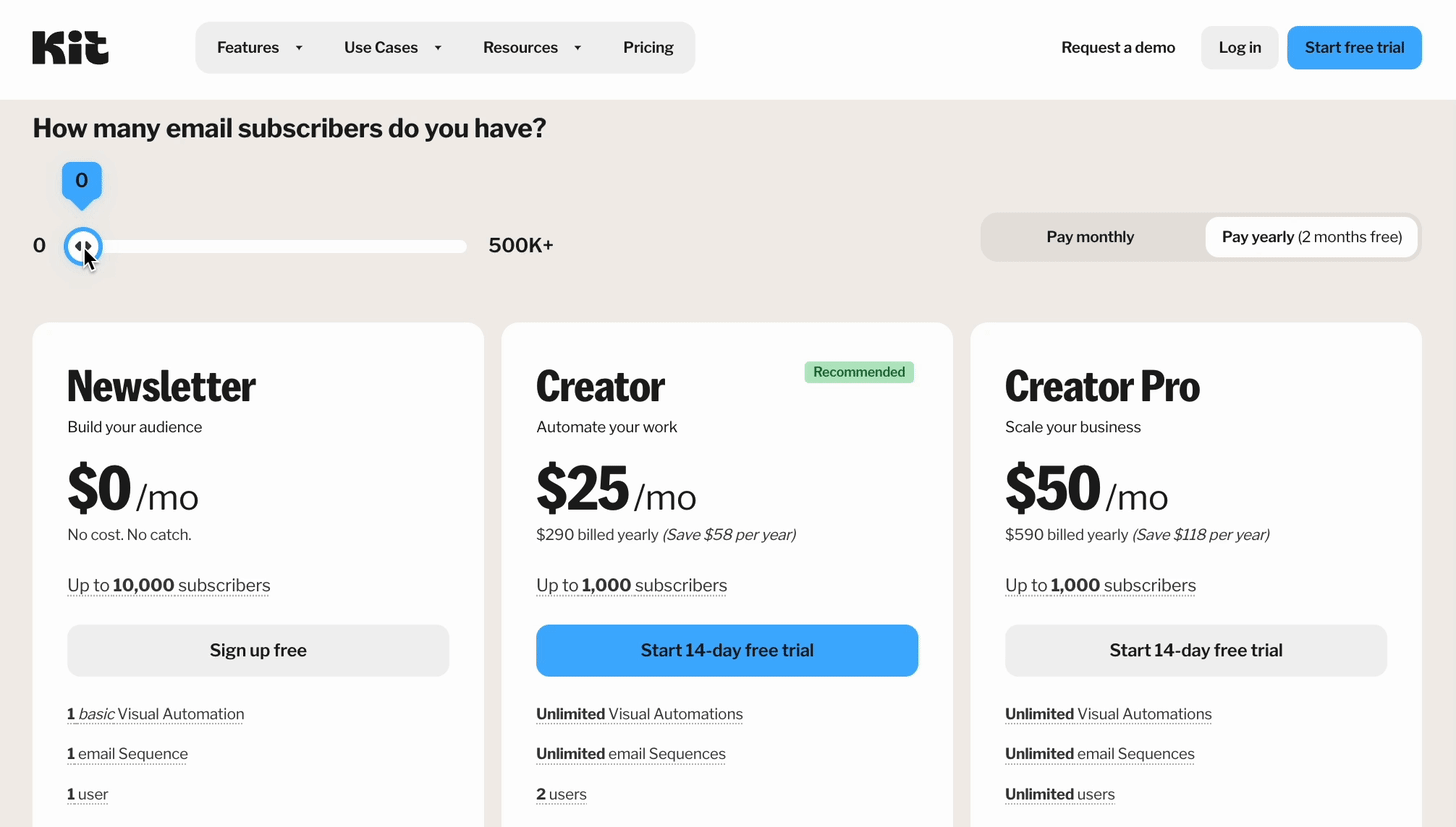This screenshot has height=827, width=1456.
Task: Click Request a demo link
Action: tap(1118, 47)
